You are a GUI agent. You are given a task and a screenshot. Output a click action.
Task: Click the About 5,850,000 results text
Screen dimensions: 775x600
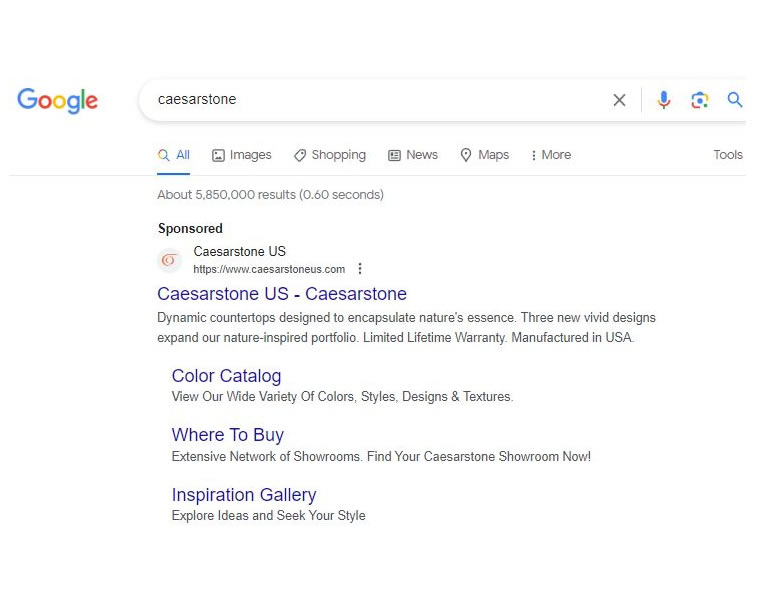[x=270, y=195]
